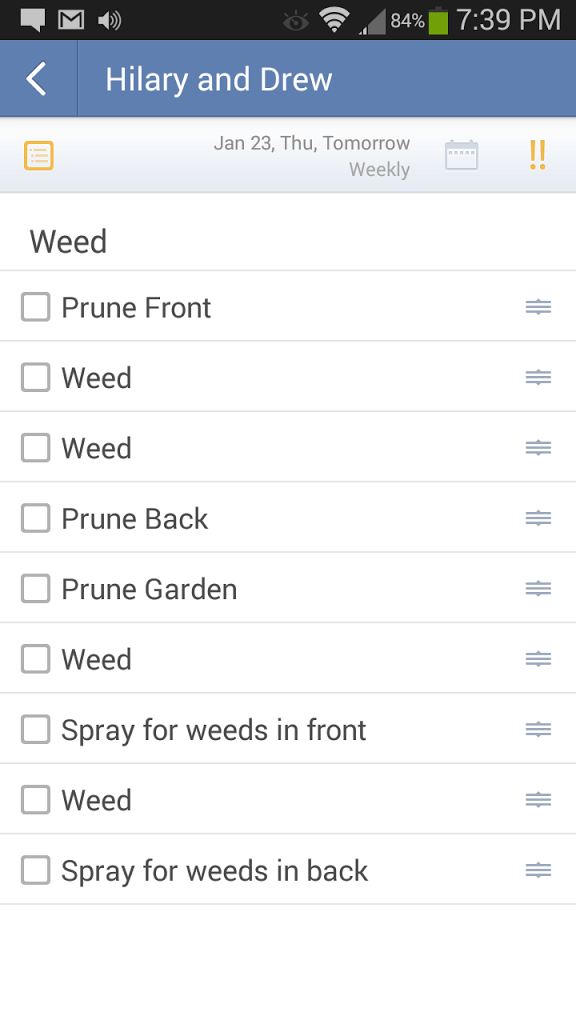576x1024 pixels.
Task: Edit the Weed task title field
Action: [x=288, y=242]
